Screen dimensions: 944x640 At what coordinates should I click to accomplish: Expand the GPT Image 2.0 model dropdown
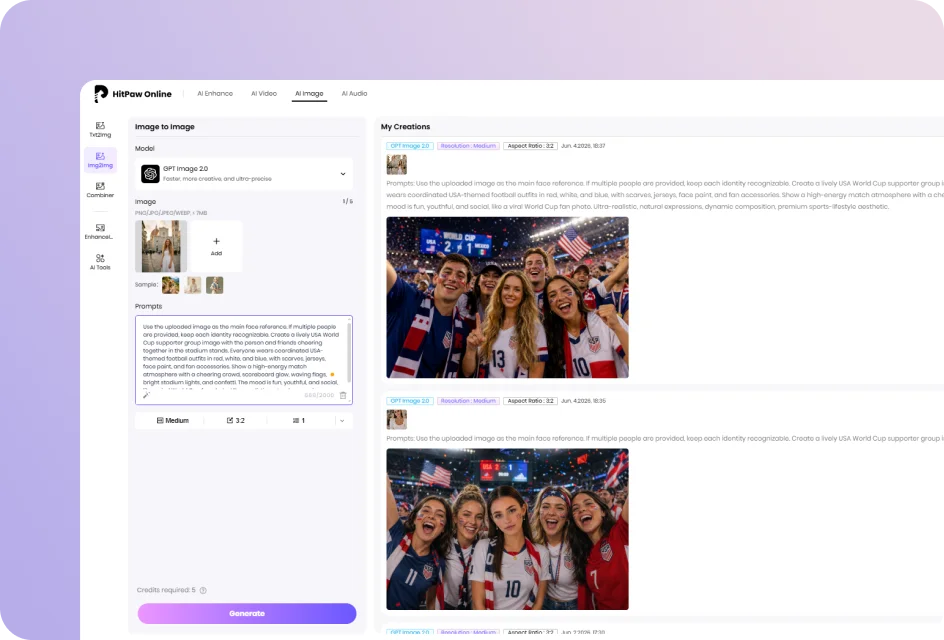point(244,174)
